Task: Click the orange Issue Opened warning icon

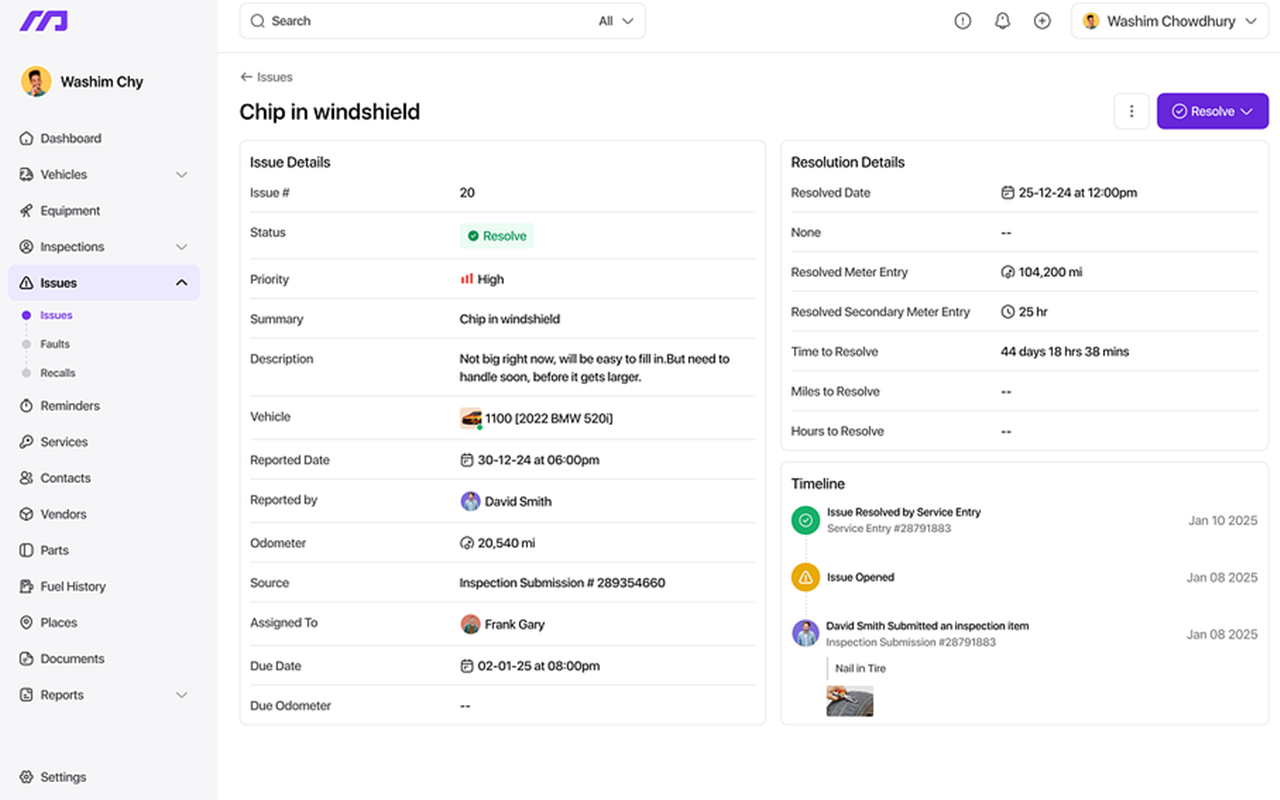Action: (x=805, y=577)
